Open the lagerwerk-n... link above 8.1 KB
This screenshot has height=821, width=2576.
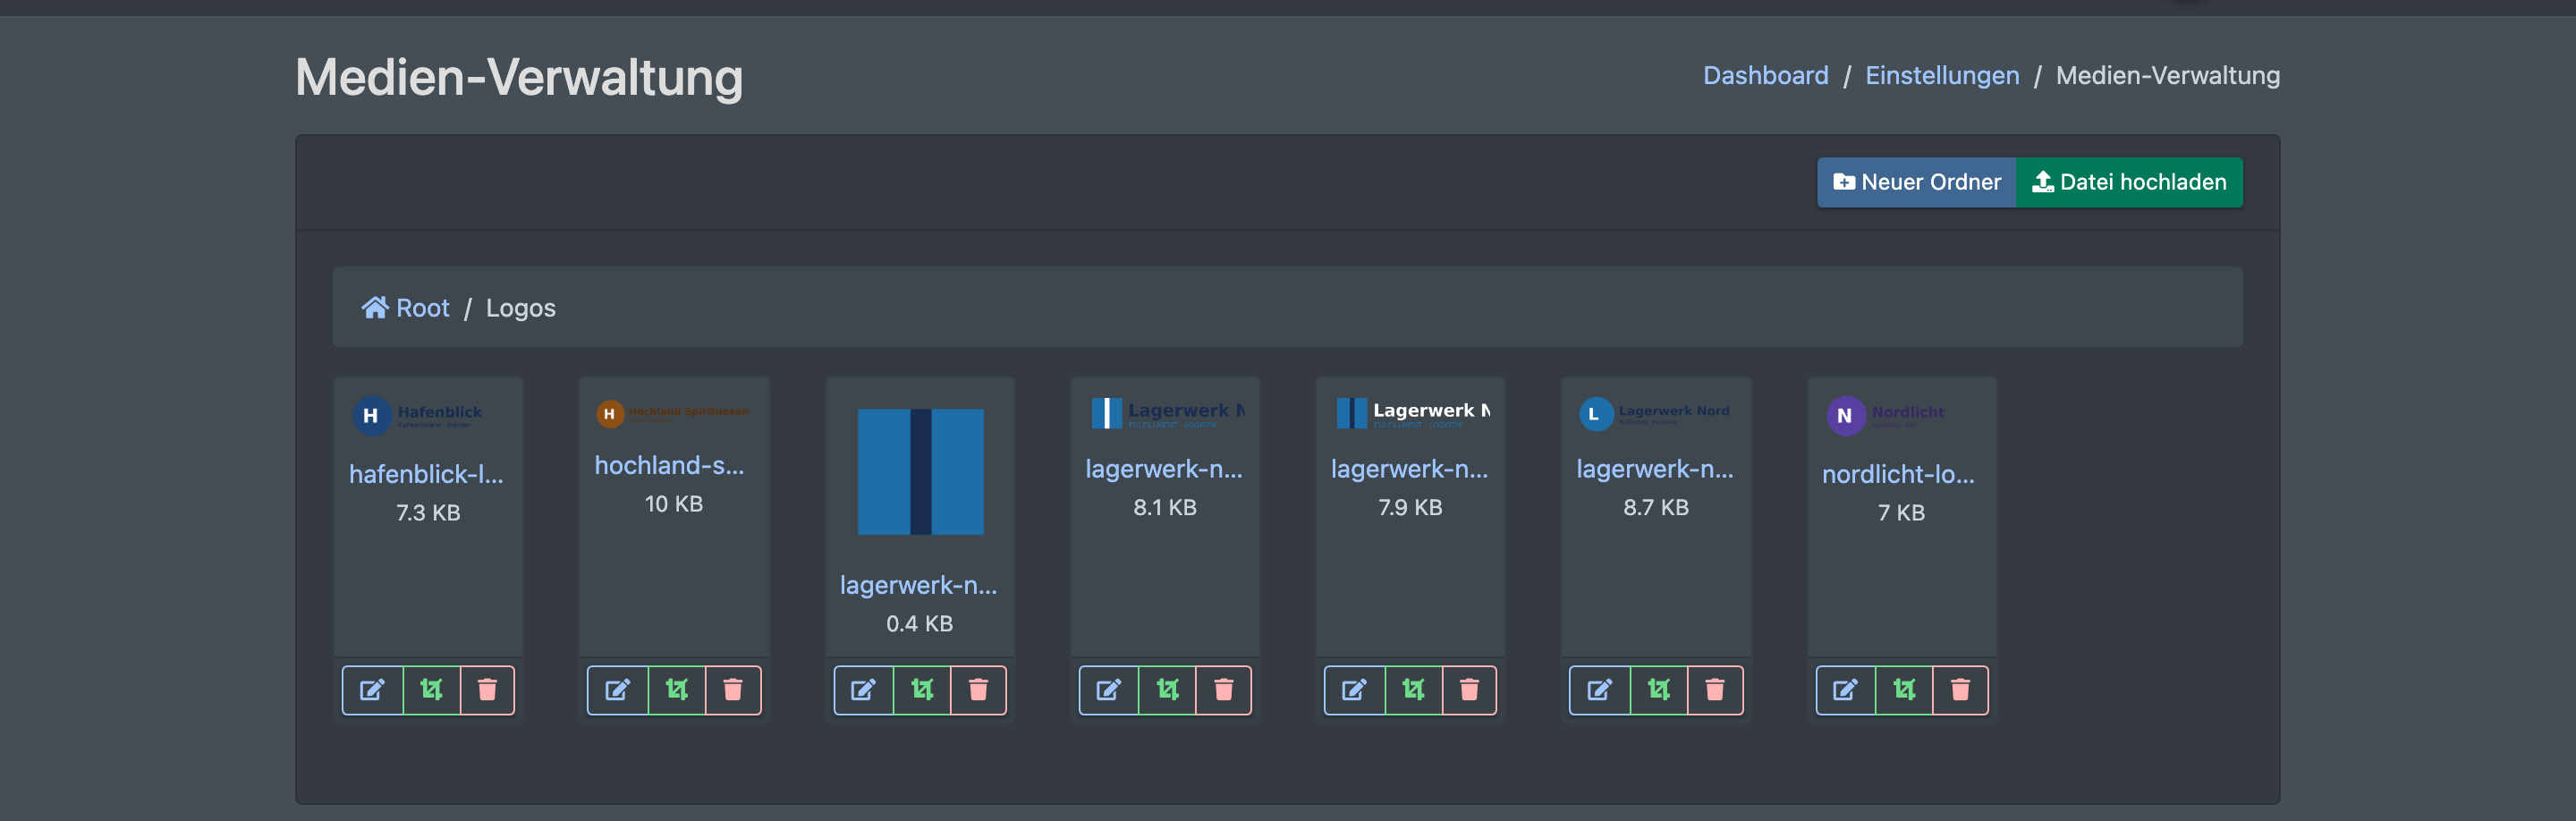pyautogui.click(x=1164, y=469)
